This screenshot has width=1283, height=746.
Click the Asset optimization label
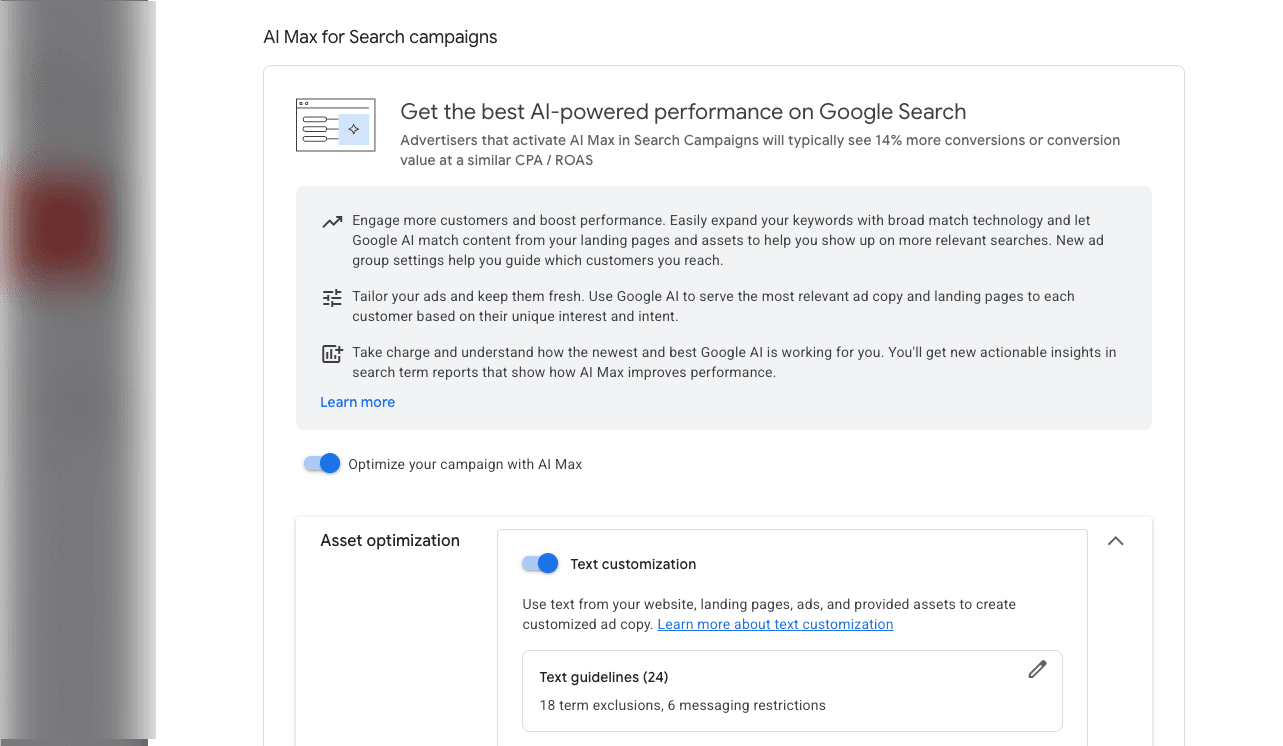pos(390,541)
